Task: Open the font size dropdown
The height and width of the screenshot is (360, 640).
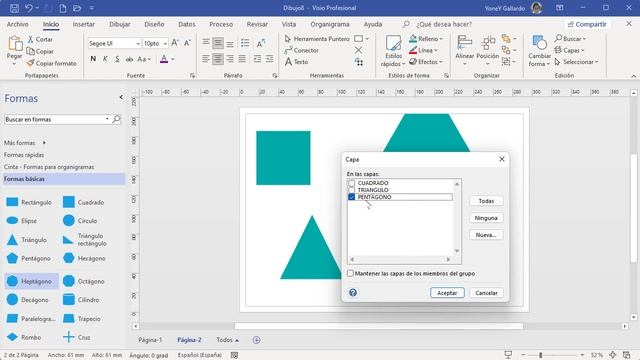Action: pyautogui.click(x=165, y=43)
